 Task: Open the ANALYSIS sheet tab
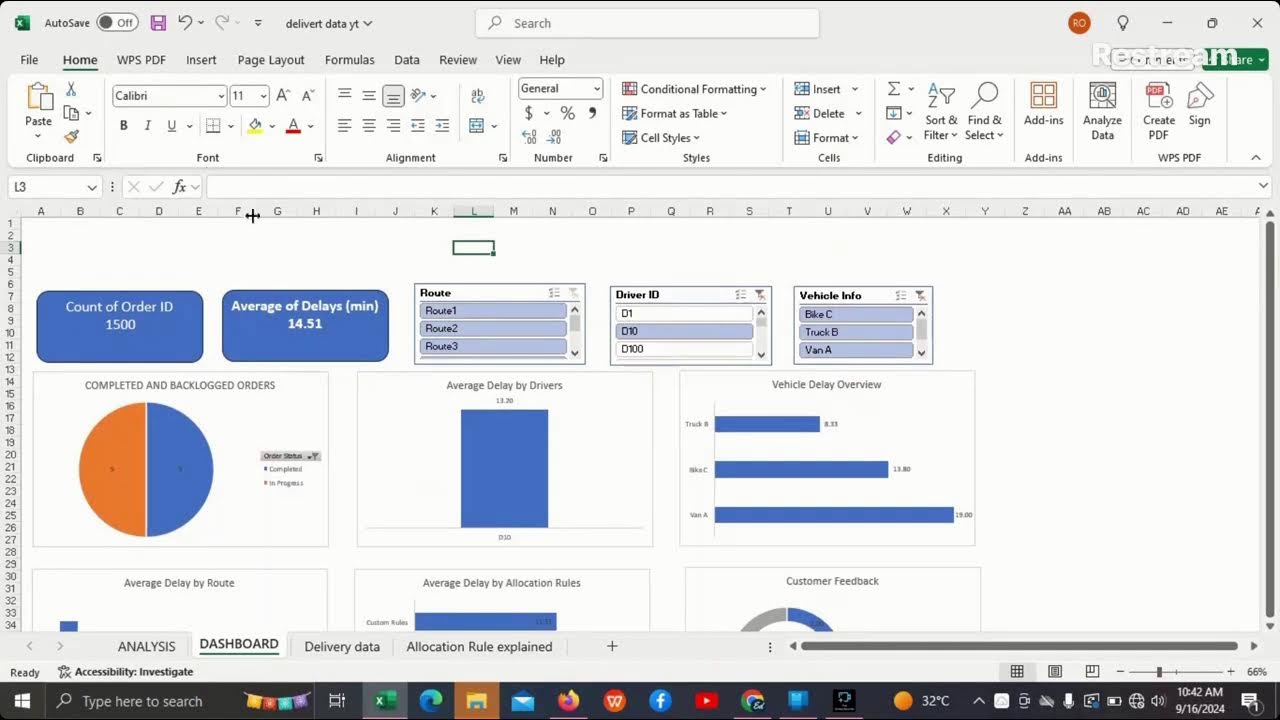click(x=146, y=646)
